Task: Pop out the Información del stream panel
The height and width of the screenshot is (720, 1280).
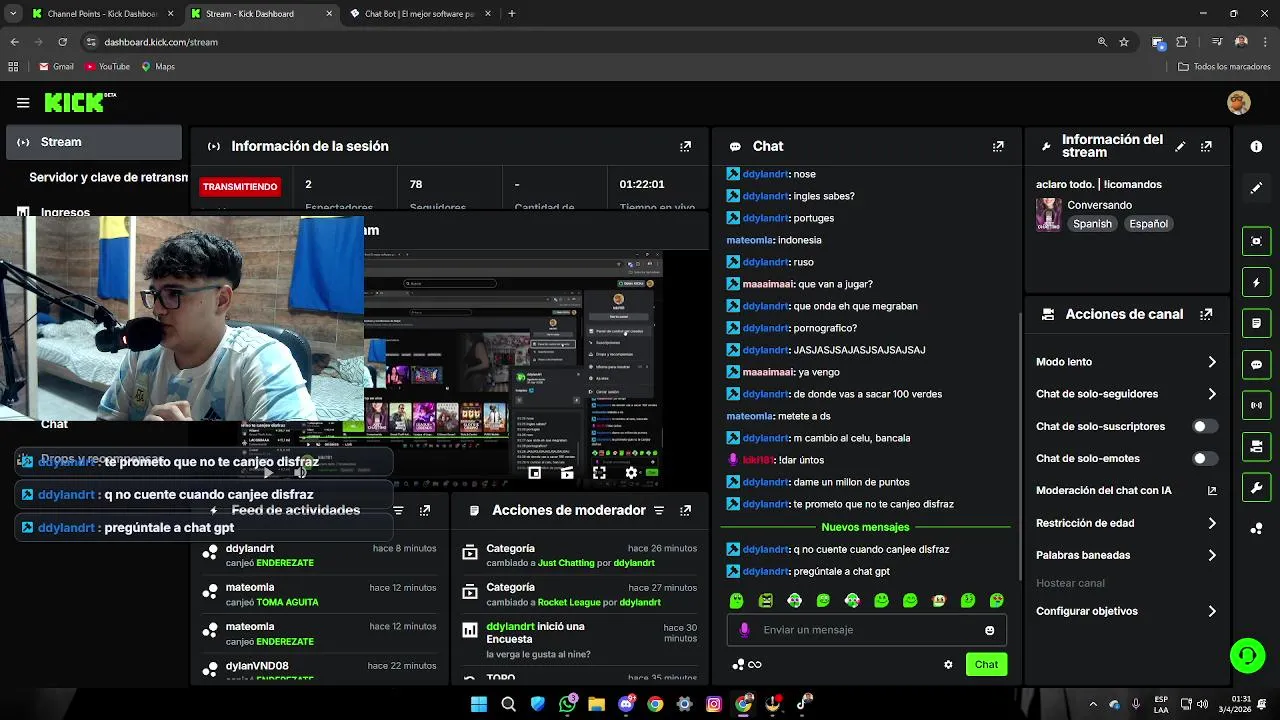Action: (x=1206, y=146)
